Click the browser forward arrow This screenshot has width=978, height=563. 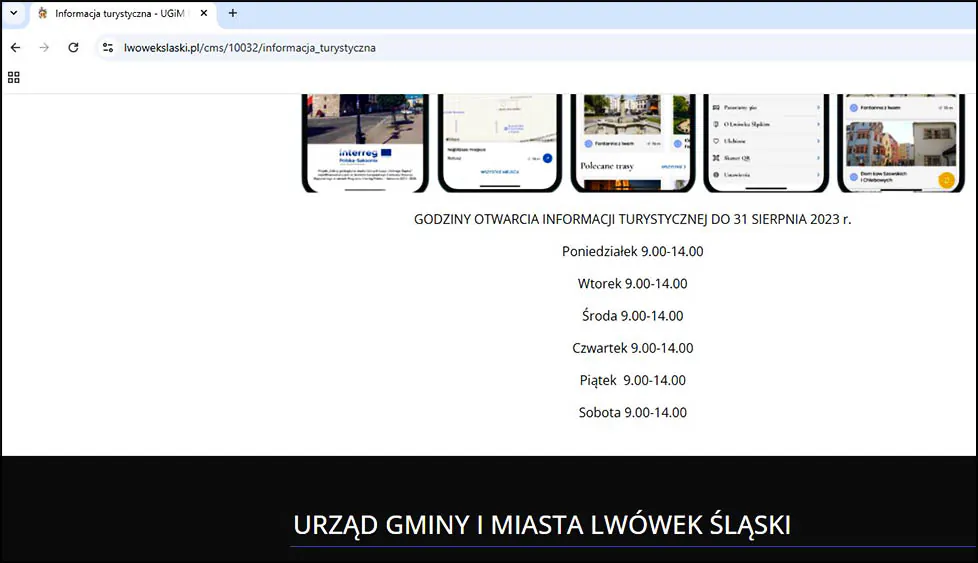coord(44,47)
